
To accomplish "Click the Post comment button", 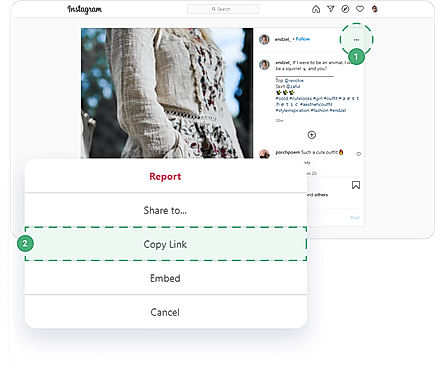I will (x=355, y=218).
